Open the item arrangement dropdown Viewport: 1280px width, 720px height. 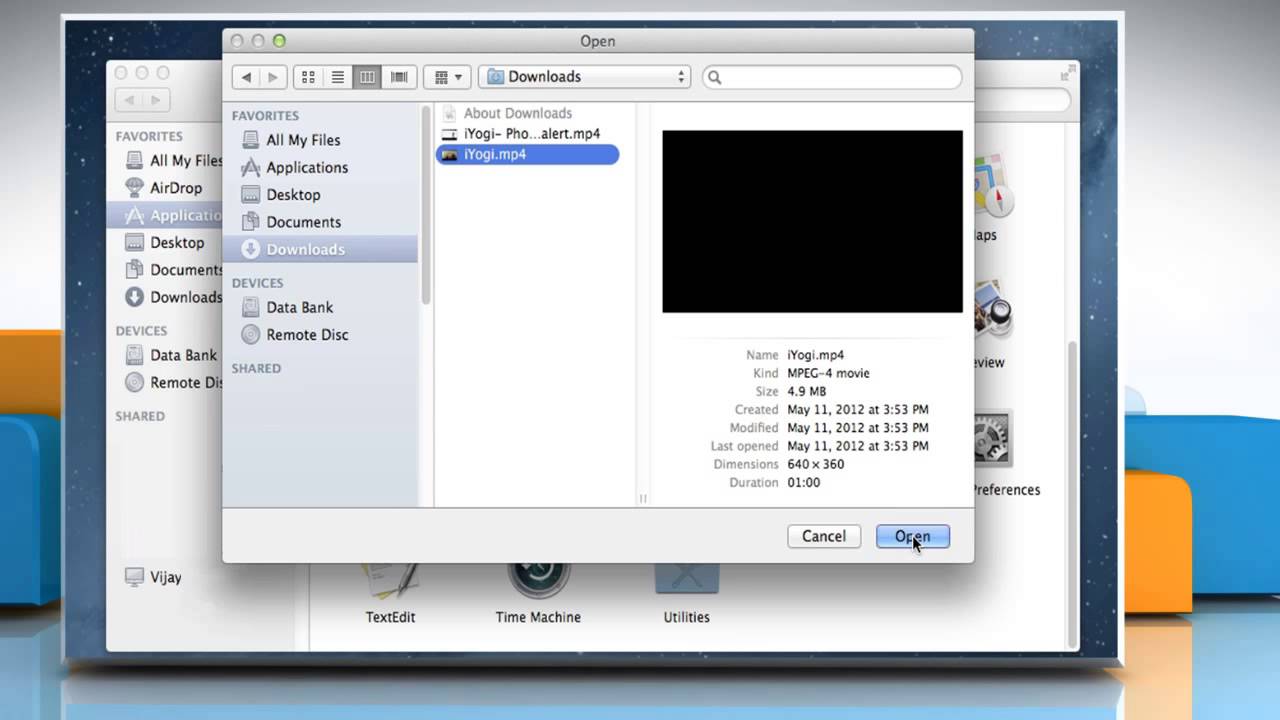[447, 77]
